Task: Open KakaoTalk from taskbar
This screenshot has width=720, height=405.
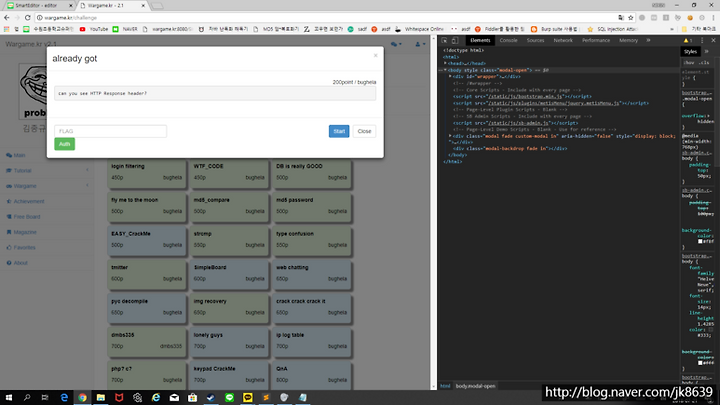Action: 248,398
